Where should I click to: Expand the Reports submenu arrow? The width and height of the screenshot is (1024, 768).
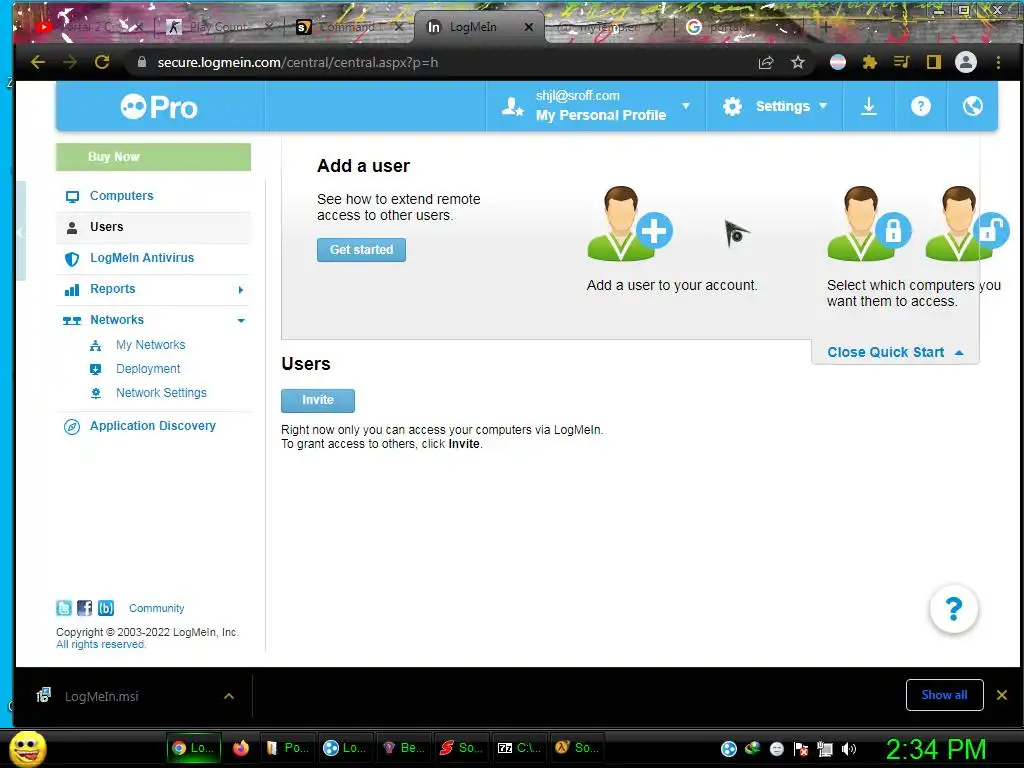[241, 289]
